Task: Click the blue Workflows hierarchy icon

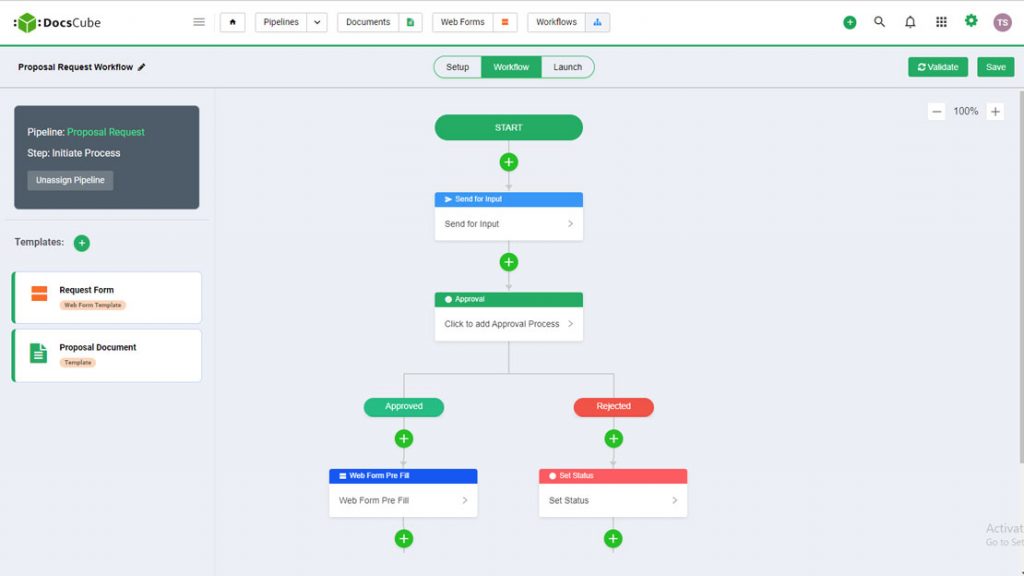Action: pos(597,22)
